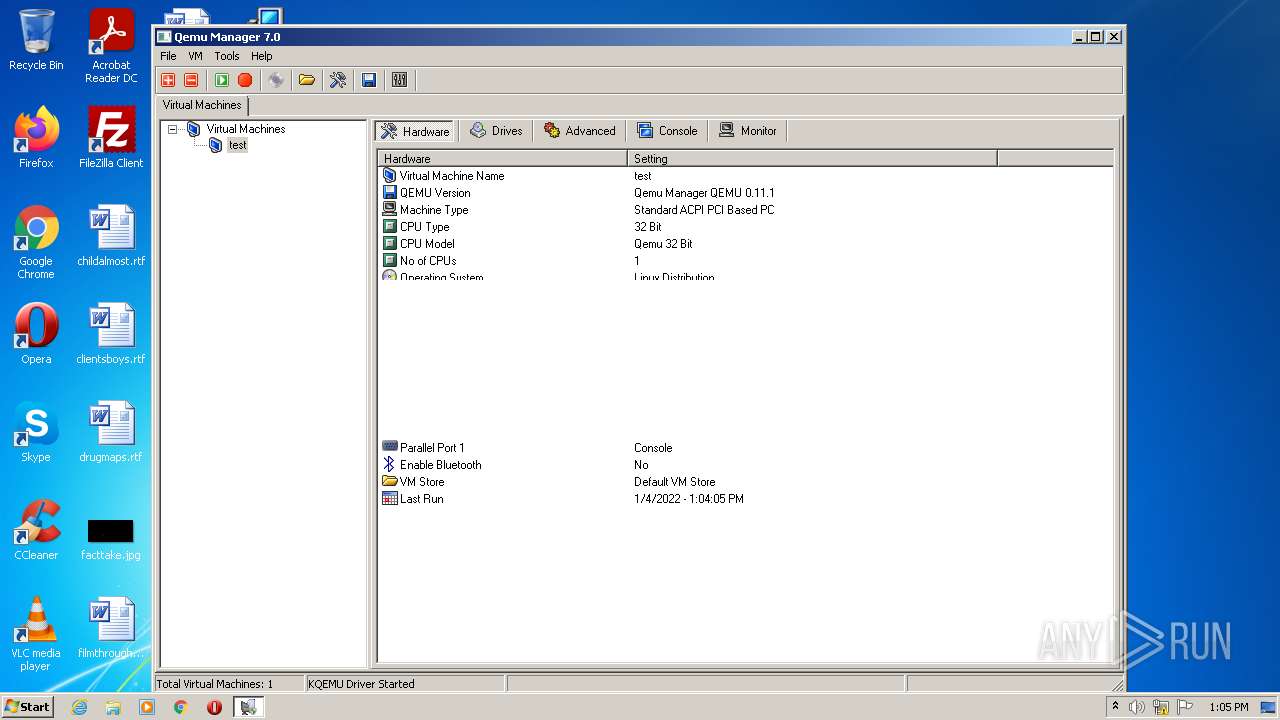Switch to the Hardware tab

pyautogui.click(x=415, y=131)
